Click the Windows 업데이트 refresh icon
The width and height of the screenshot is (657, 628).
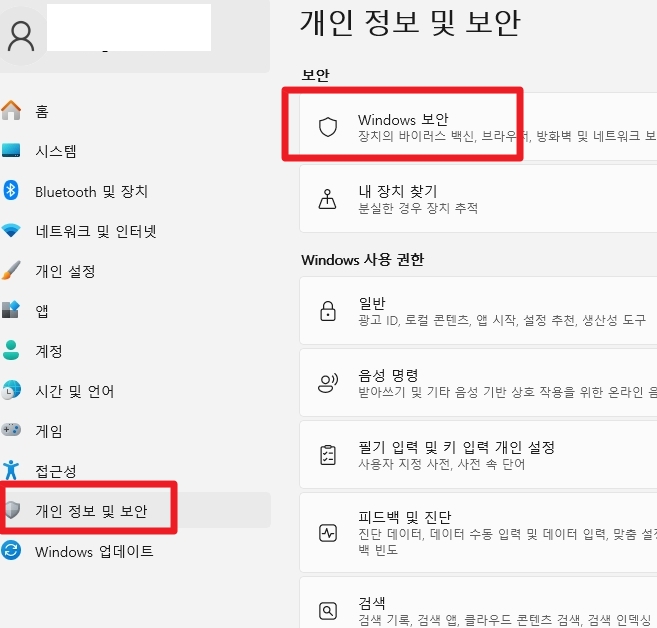12,551
